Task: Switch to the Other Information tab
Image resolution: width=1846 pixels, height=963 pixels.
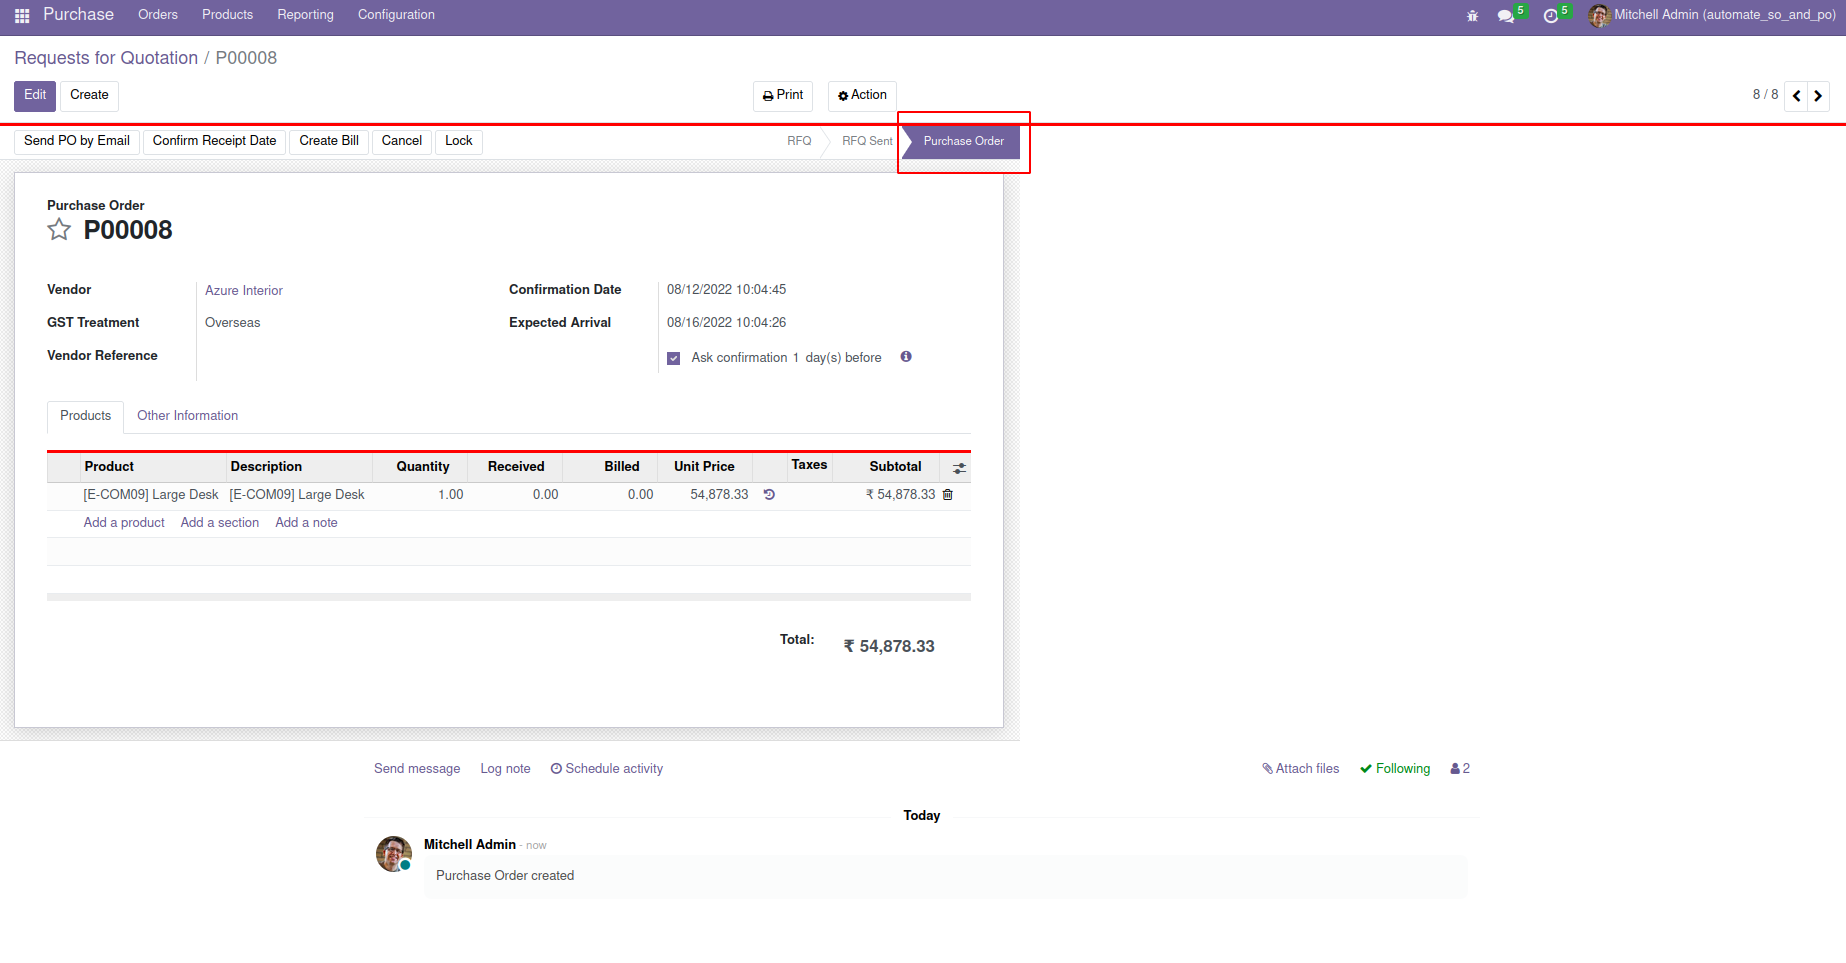Action: pos(187,416)
